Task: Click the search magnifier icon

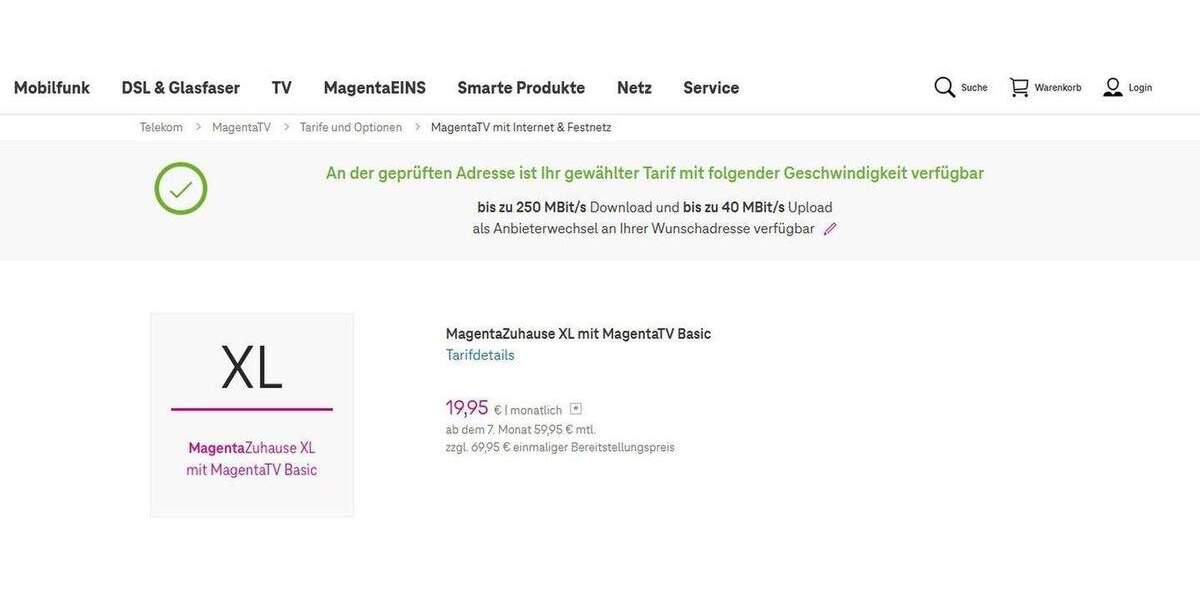Action: 945,87
